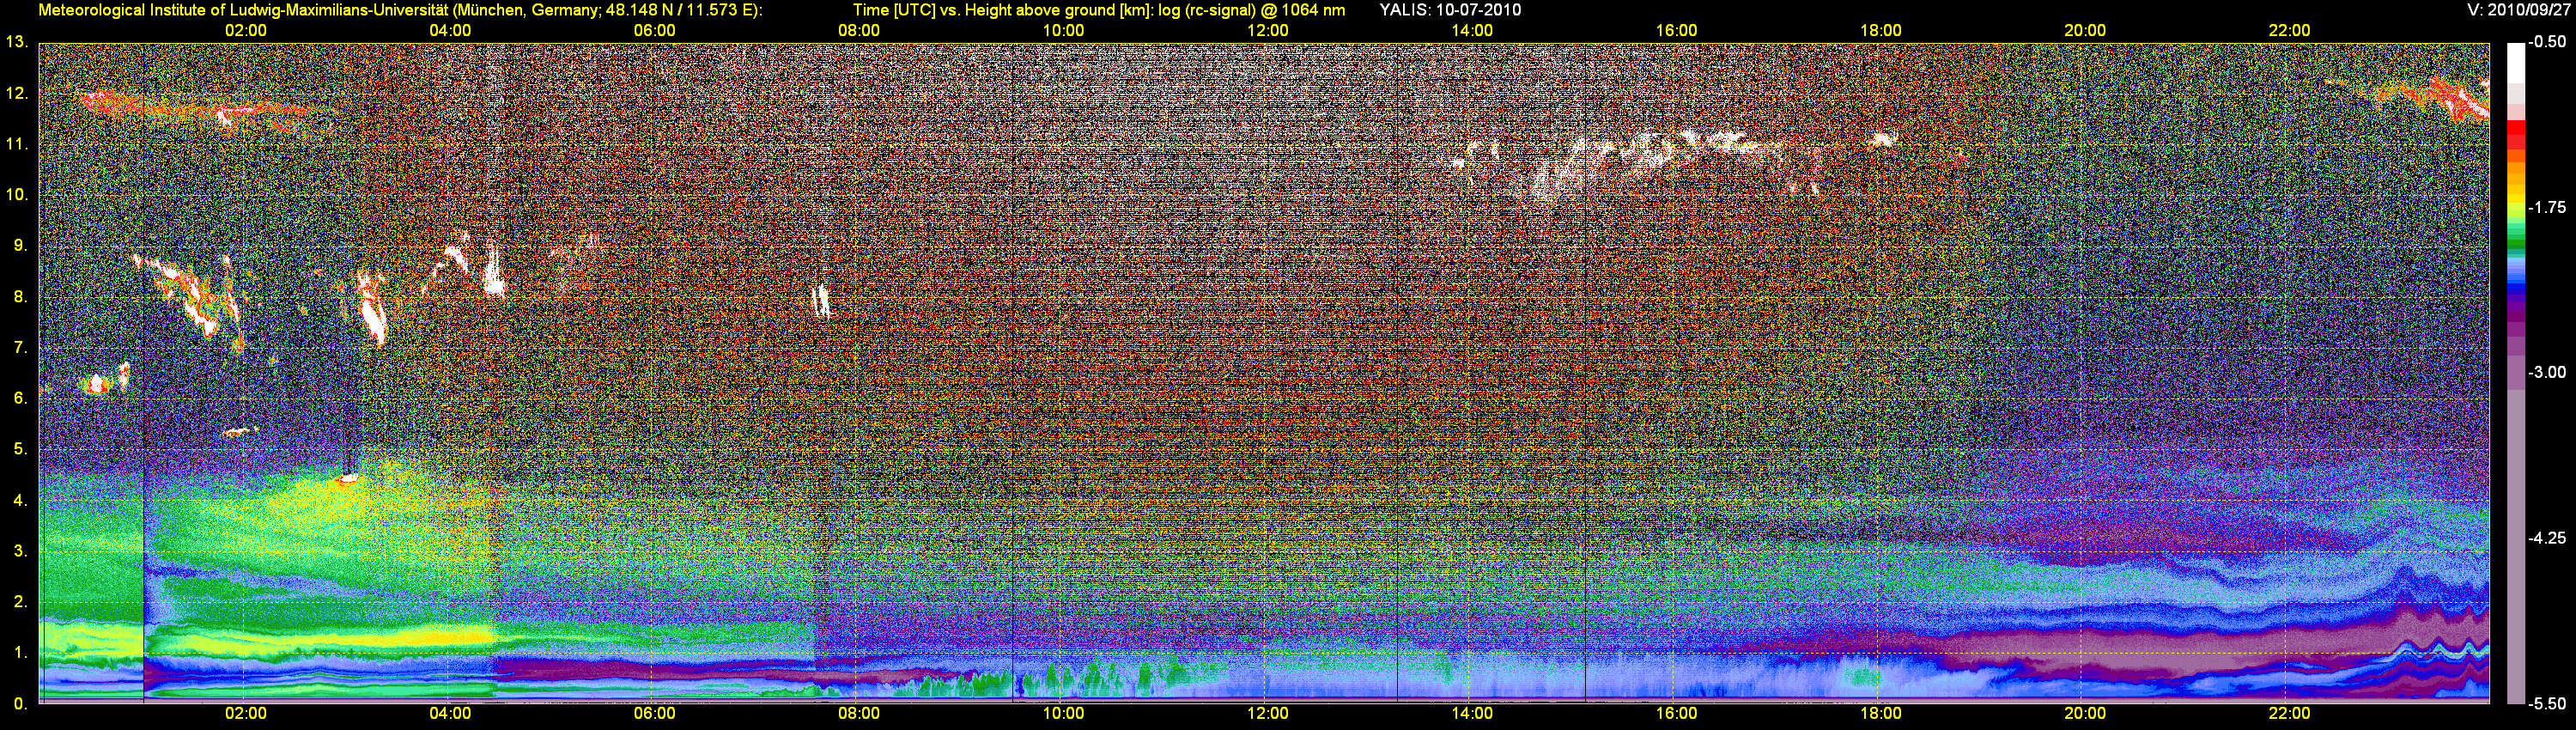Viewport: 2576px width, 730px height.
Task: Click the 12:00 label on the bottom time axis
Action: click(x=1268, y=714)
